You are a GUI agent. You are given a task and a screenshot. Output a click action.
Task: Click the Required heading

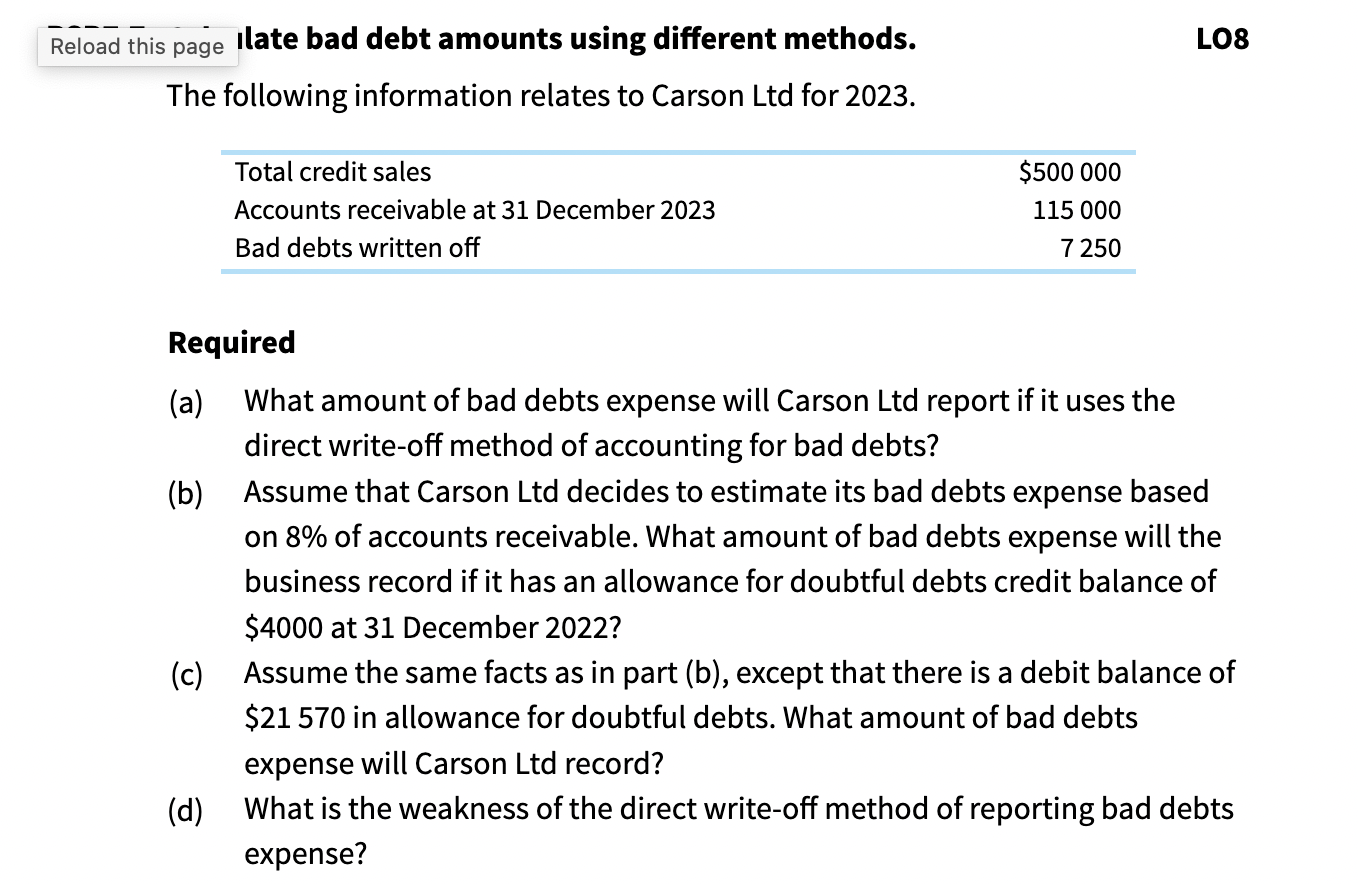click(x=231, y=342)
